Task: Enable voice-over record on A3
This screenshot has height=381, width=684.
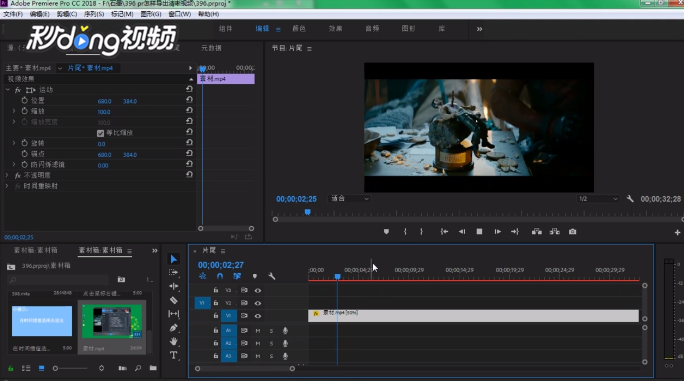Action: pos(285,356)
